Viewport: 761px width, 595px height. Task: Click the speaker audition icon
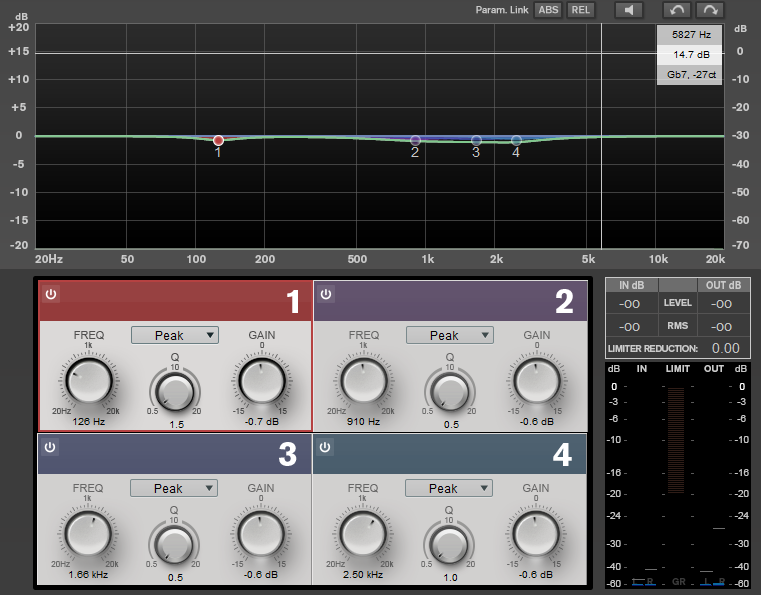click(629, 10)
